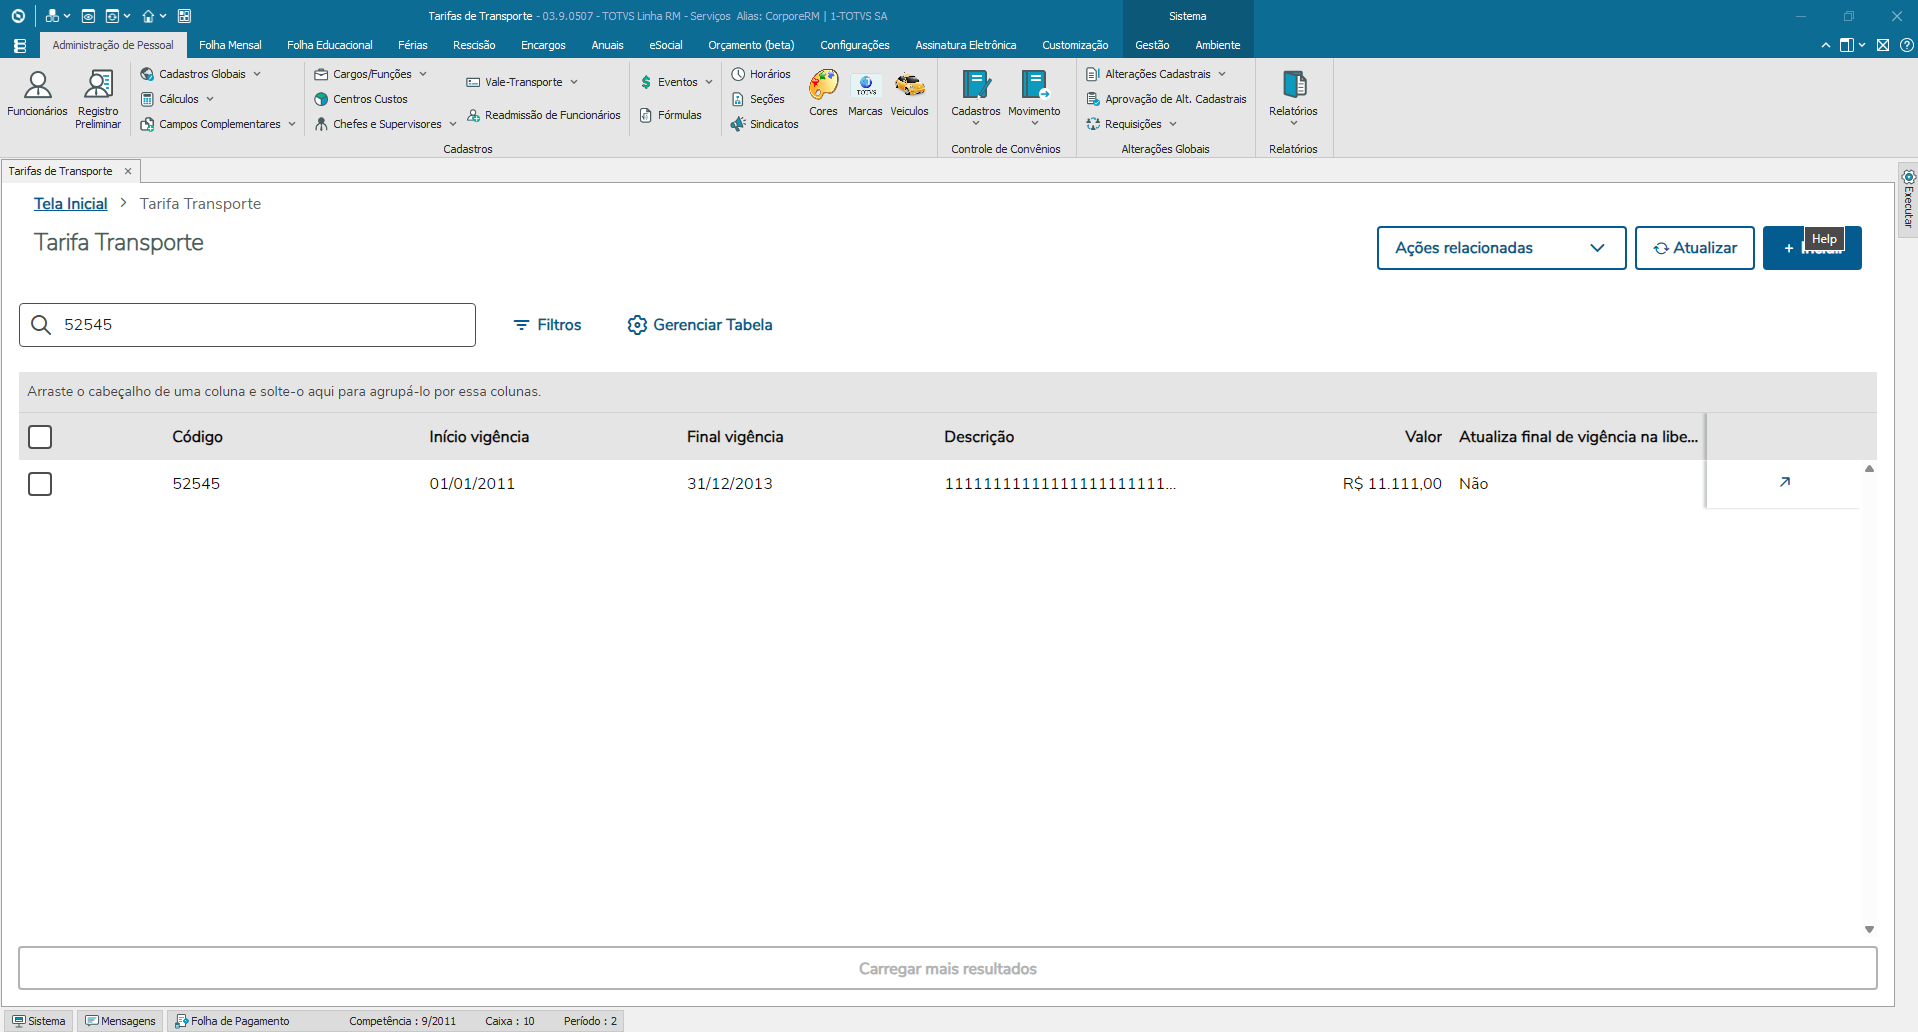Sort by the Valor column header
Viewport: 1918px width, 1032px height.
[x=1423, y=437]
